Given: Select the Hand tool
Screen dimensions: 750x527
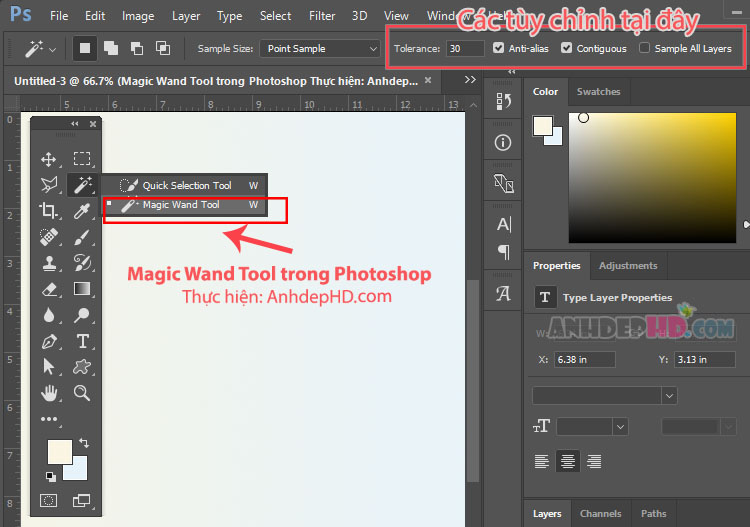Looking at the screenshot, I should click(49, 393).
